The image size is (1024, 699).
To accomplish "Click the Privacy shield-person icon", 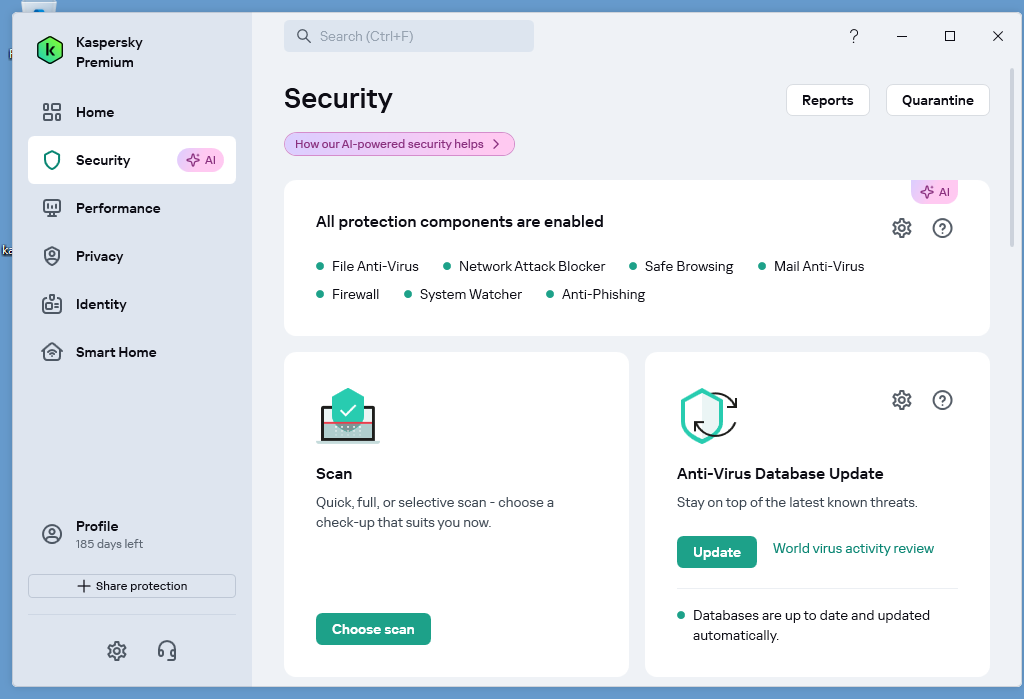I will [52, 256].
